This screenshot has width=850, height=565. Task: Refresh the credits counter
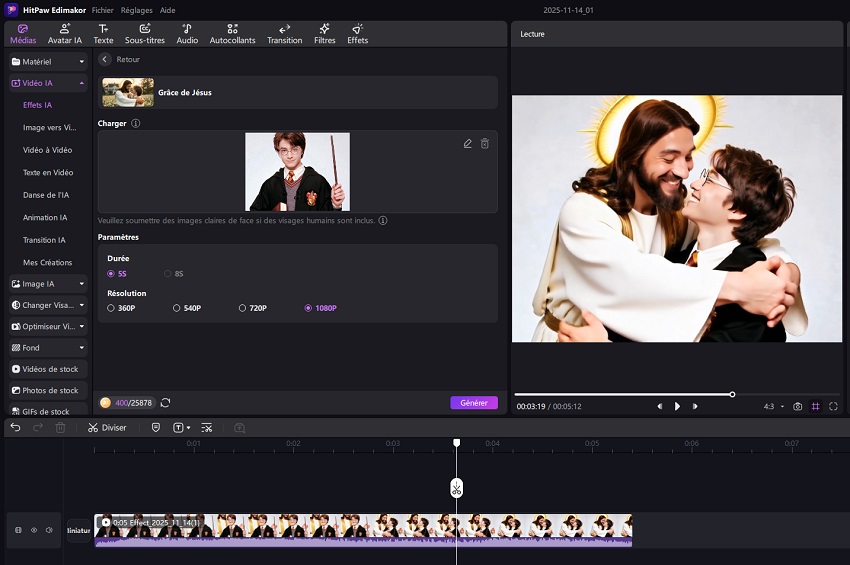pos(165,403)
